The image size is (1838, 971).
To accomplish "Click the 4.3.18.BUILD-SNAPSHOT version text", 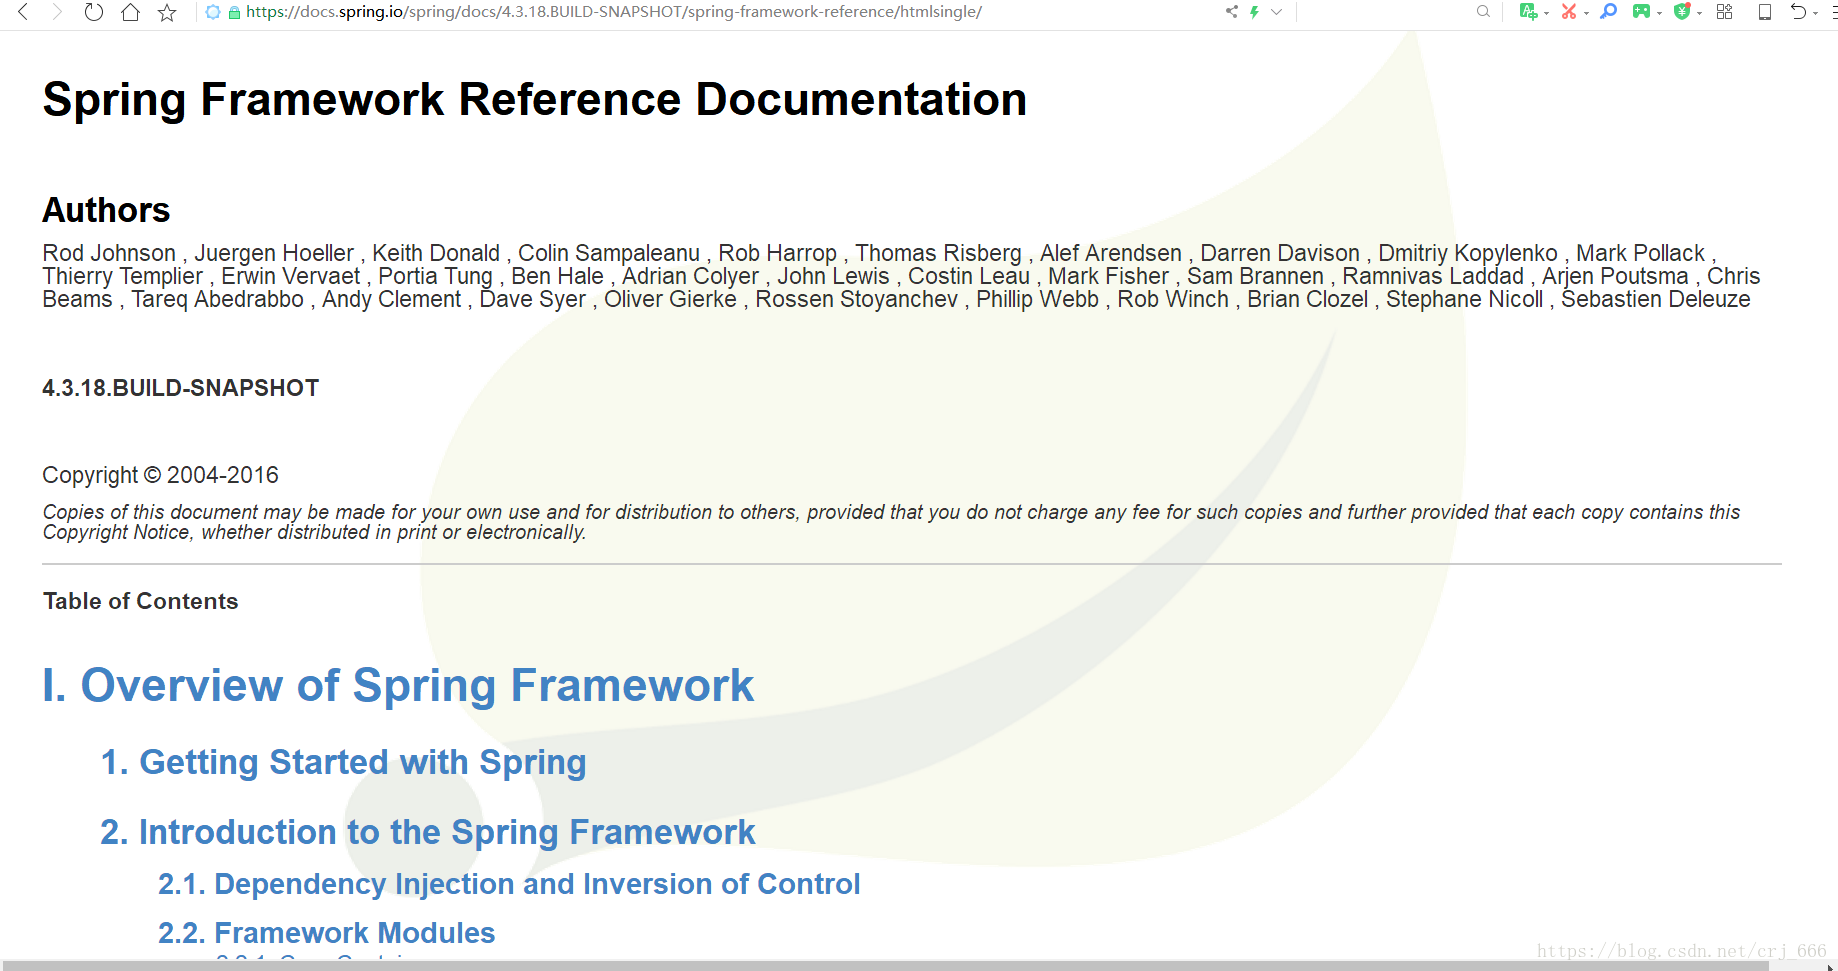I will [x=180, y=388].
